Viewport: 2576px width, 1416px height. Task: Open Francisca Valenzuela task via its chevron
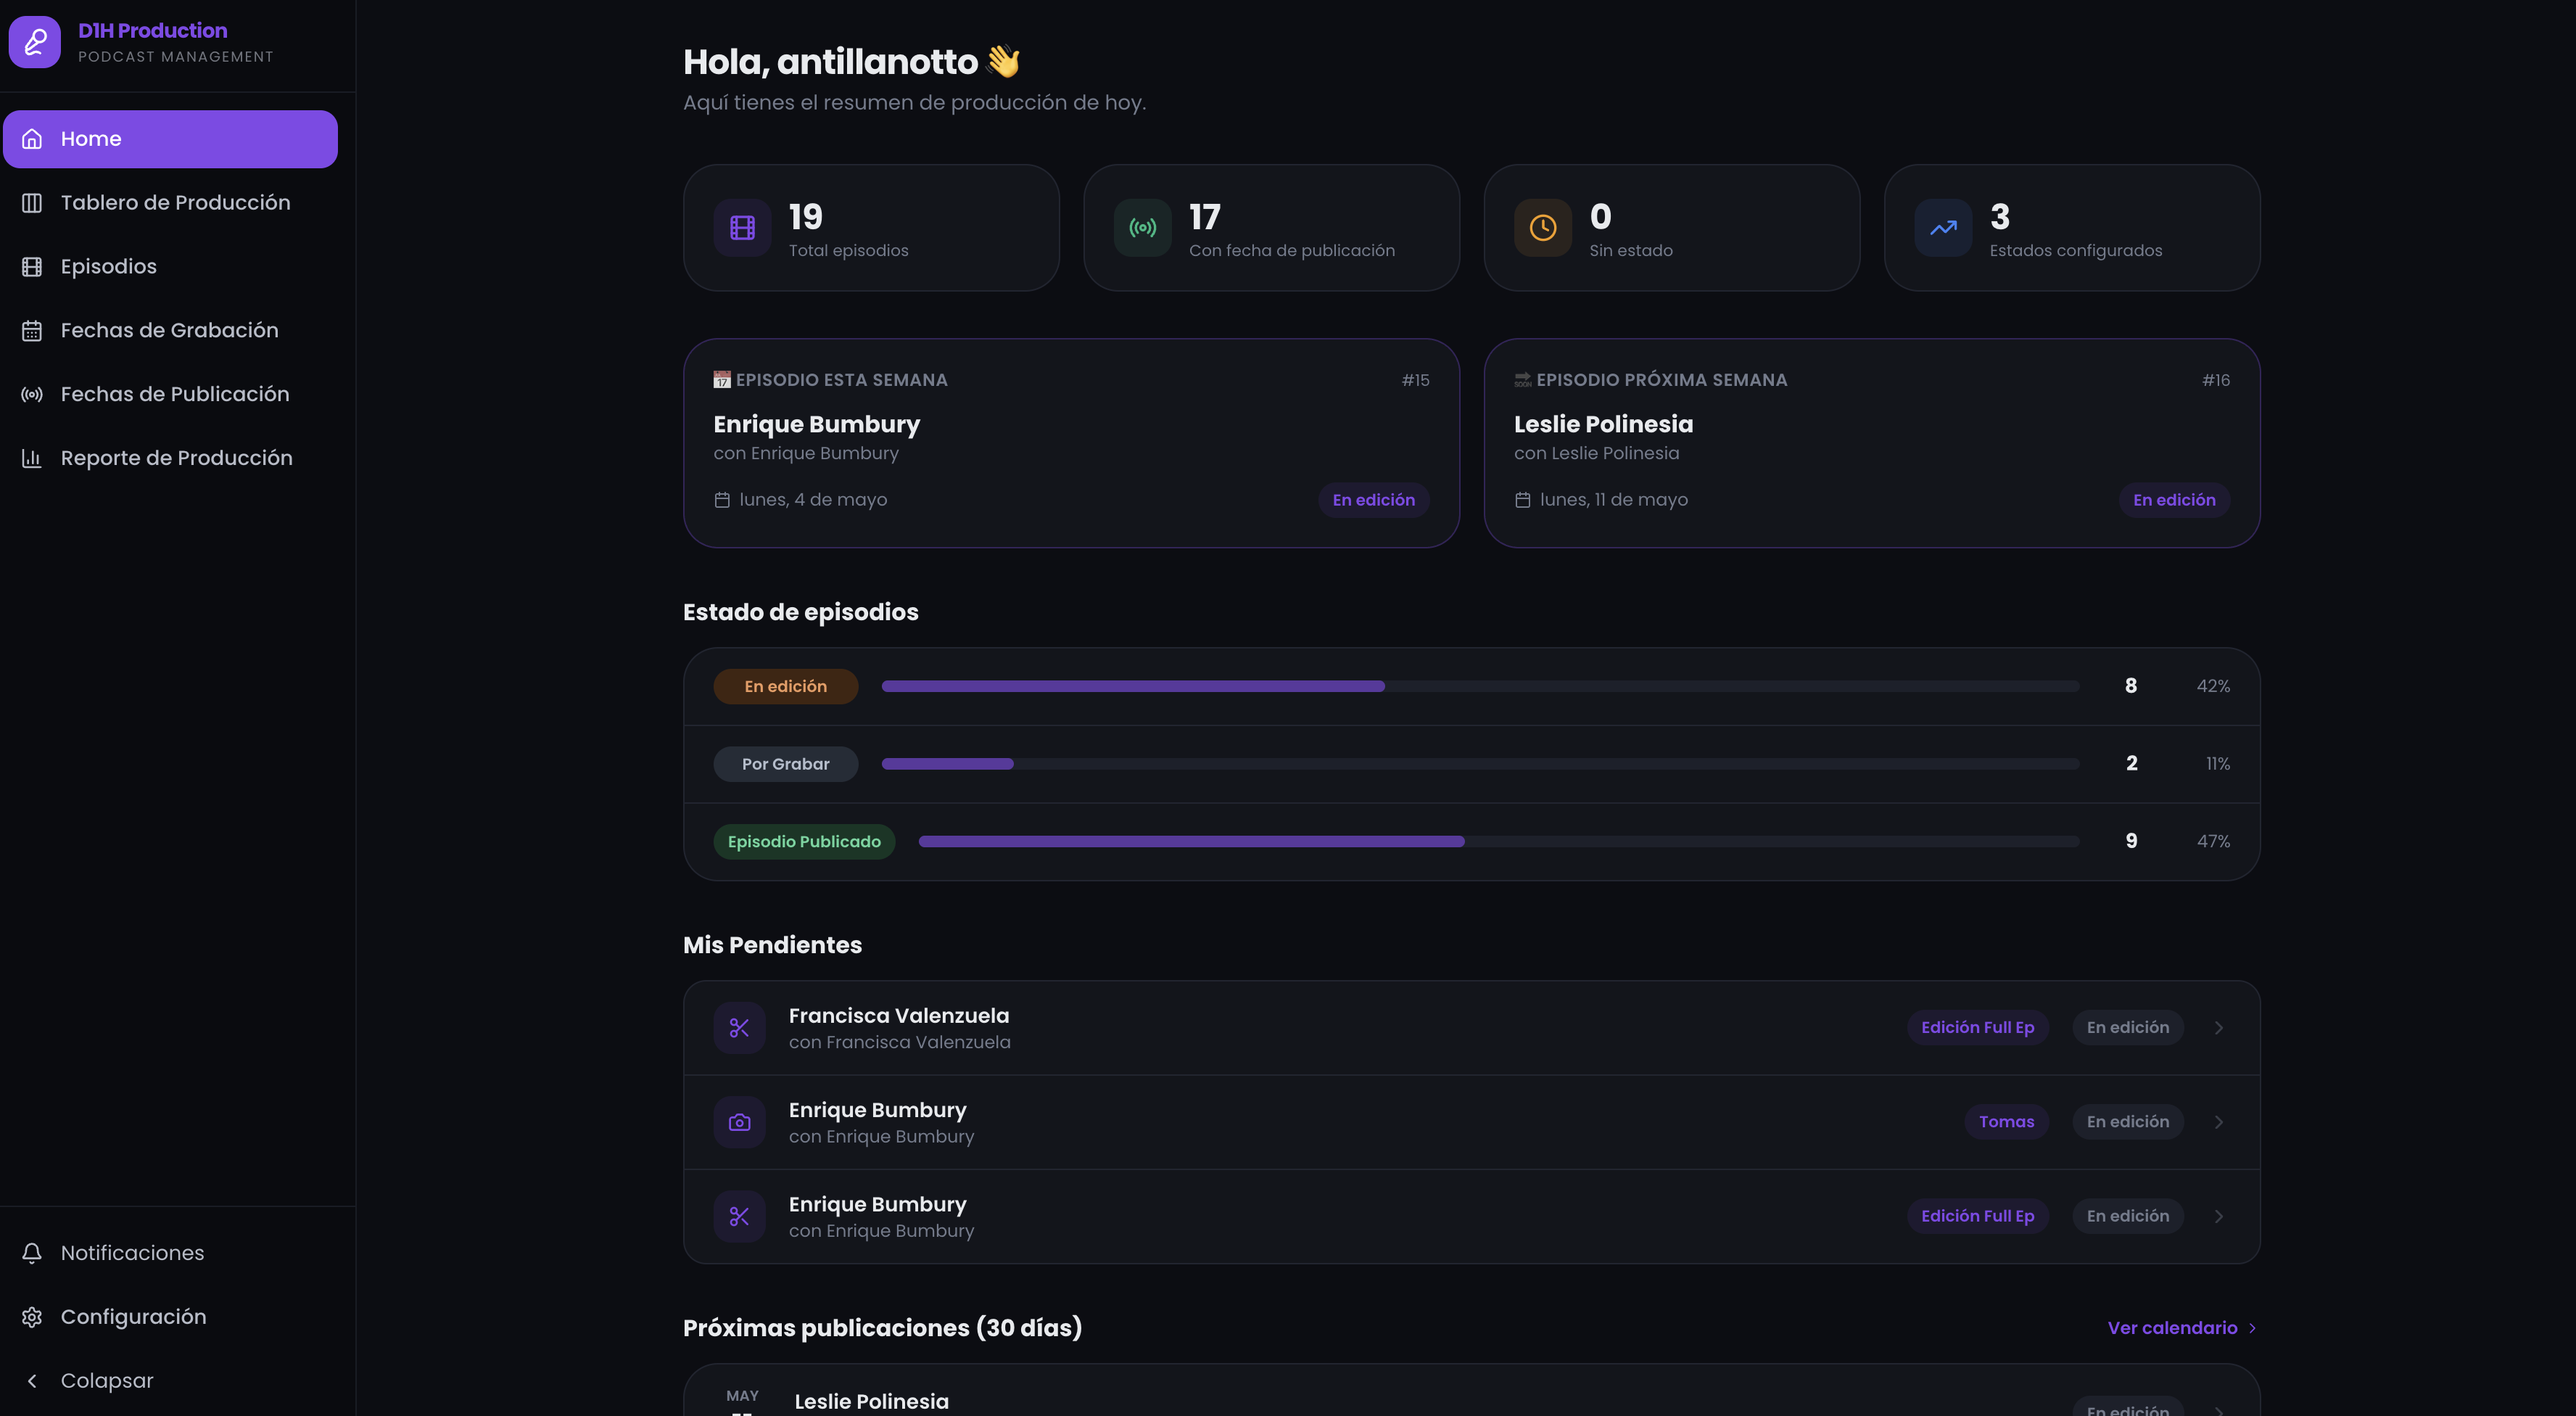(2219, 1028)
